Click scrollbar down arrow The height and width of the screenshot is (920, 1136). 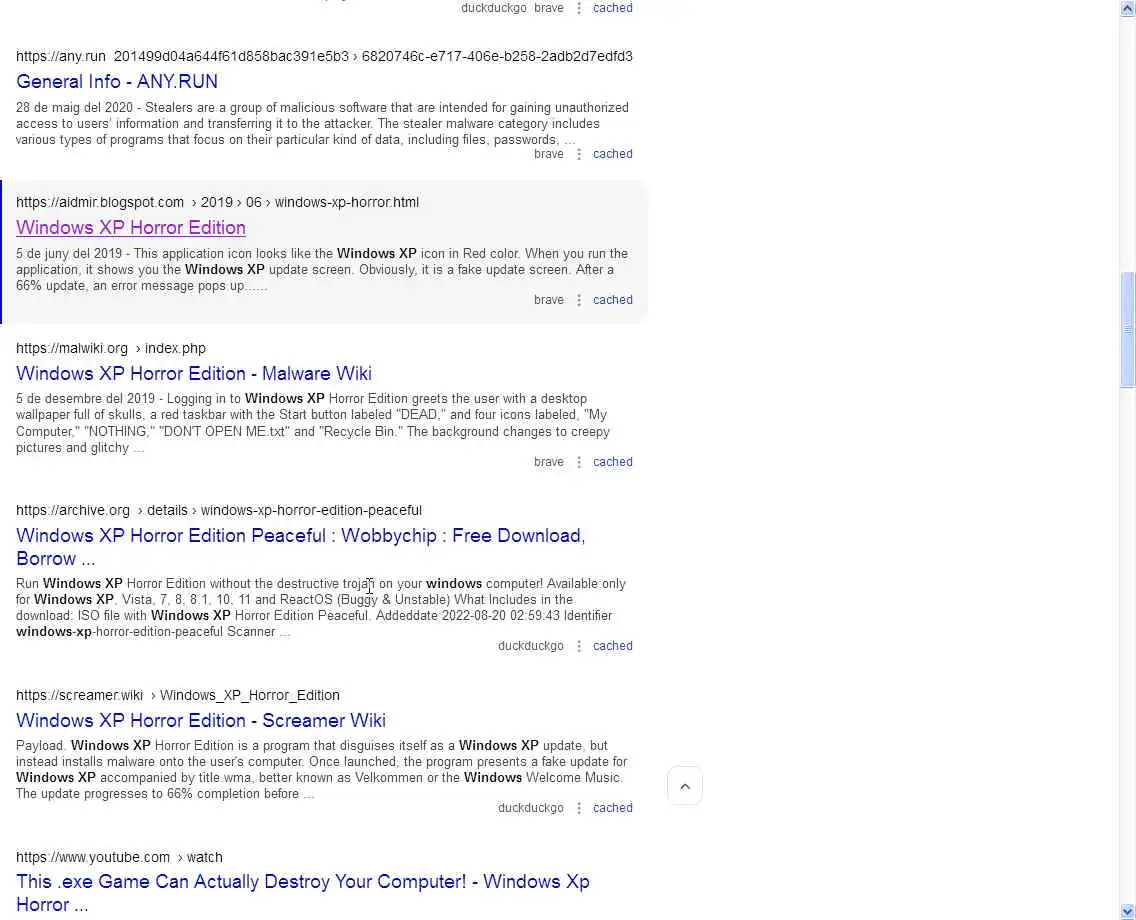tap(1127, 911)
